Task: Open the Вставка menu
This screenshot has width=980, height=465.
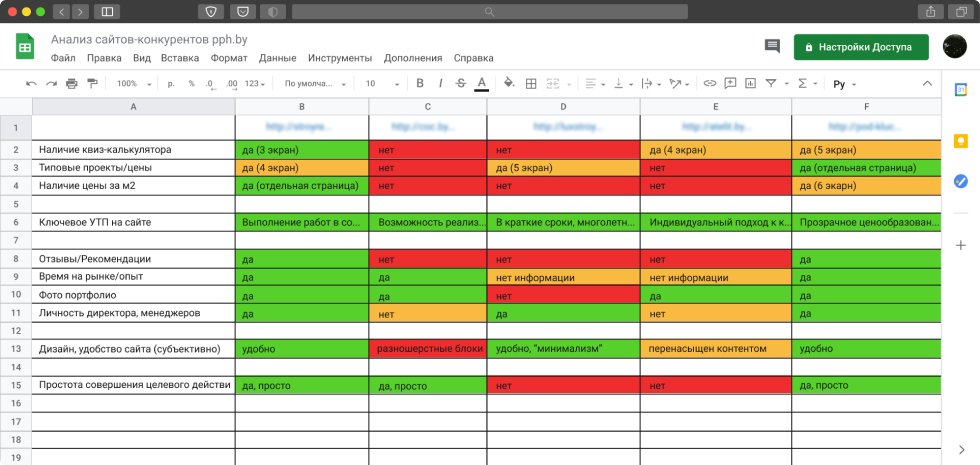Action: 180,58
